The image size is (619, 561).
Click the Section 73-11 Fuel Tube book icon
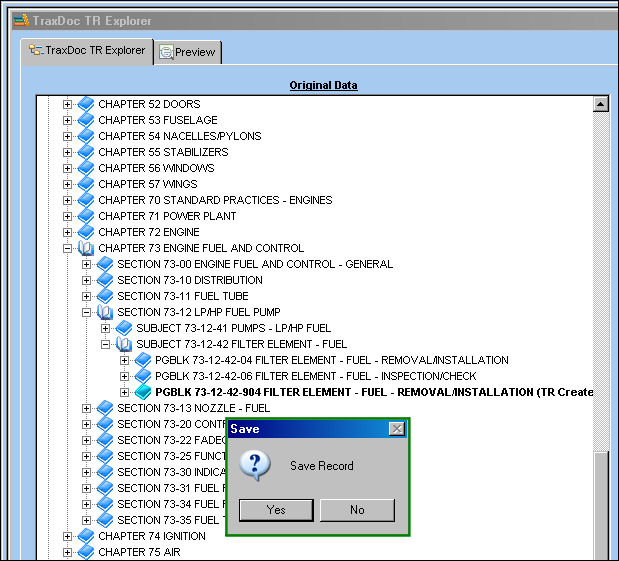(105, 296)
